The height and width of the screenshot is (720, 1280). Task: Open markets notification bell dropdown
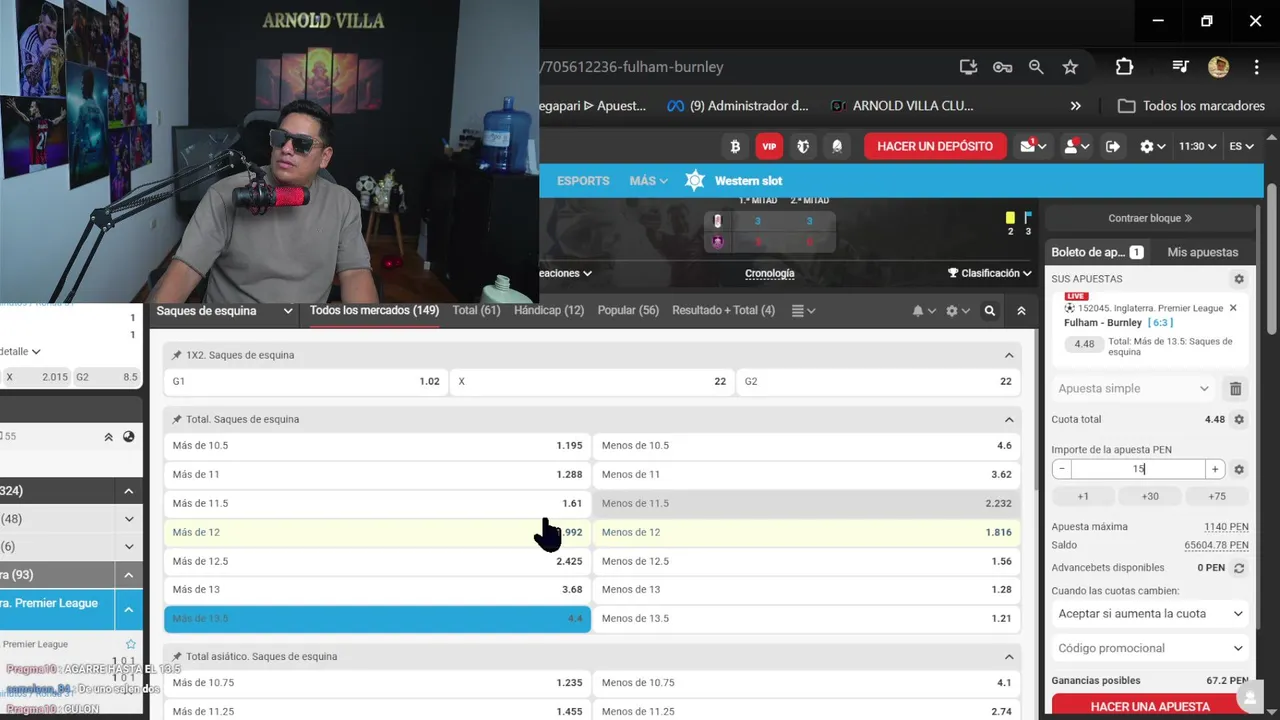coord(924,311)
